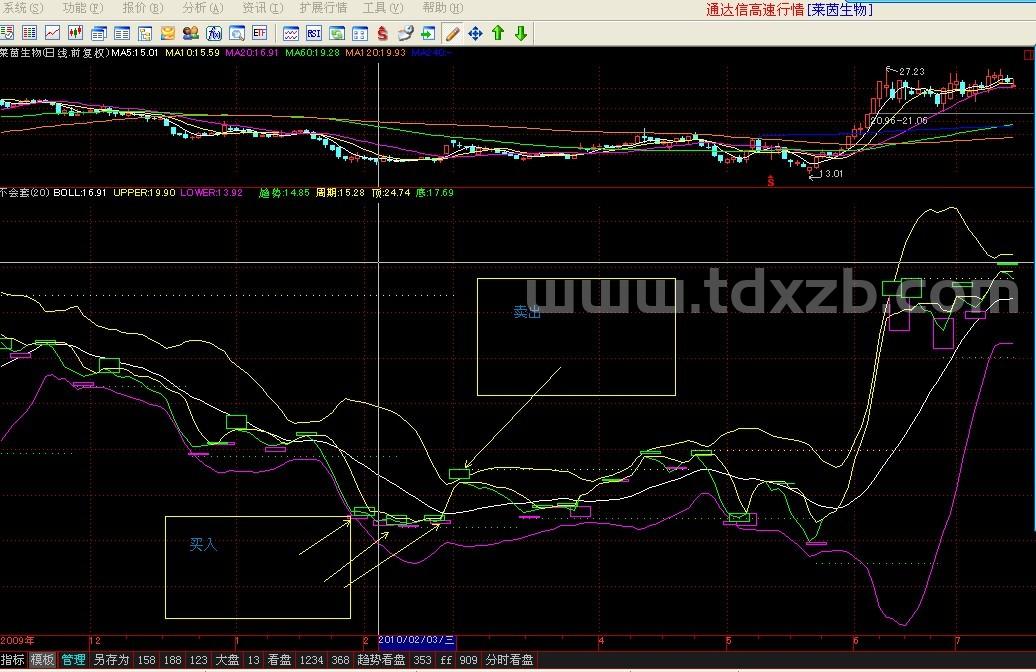Click the blue four-way move arrows icon
1036x672 pixels.
coord(475,32)
